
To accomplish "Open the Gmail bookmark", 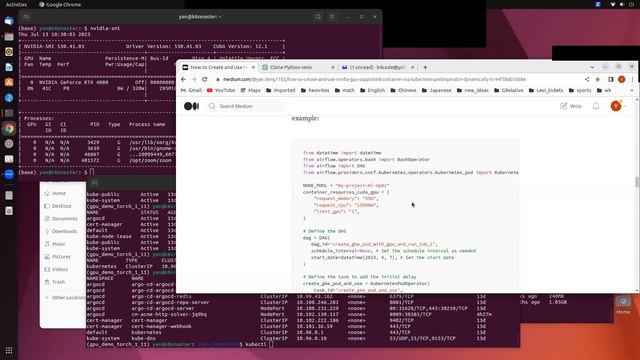I will (x=191, y=90).
